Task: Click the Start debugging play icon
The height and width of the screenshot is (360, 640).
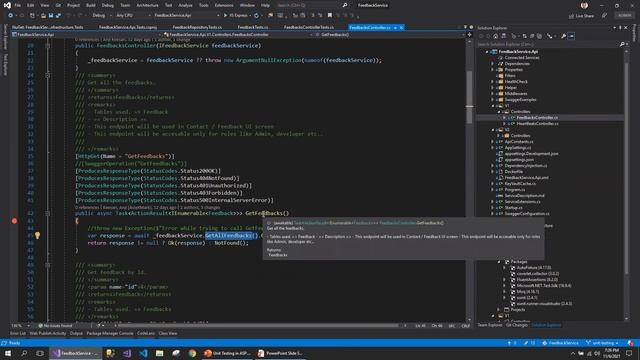Action: [x=225, y=16]
